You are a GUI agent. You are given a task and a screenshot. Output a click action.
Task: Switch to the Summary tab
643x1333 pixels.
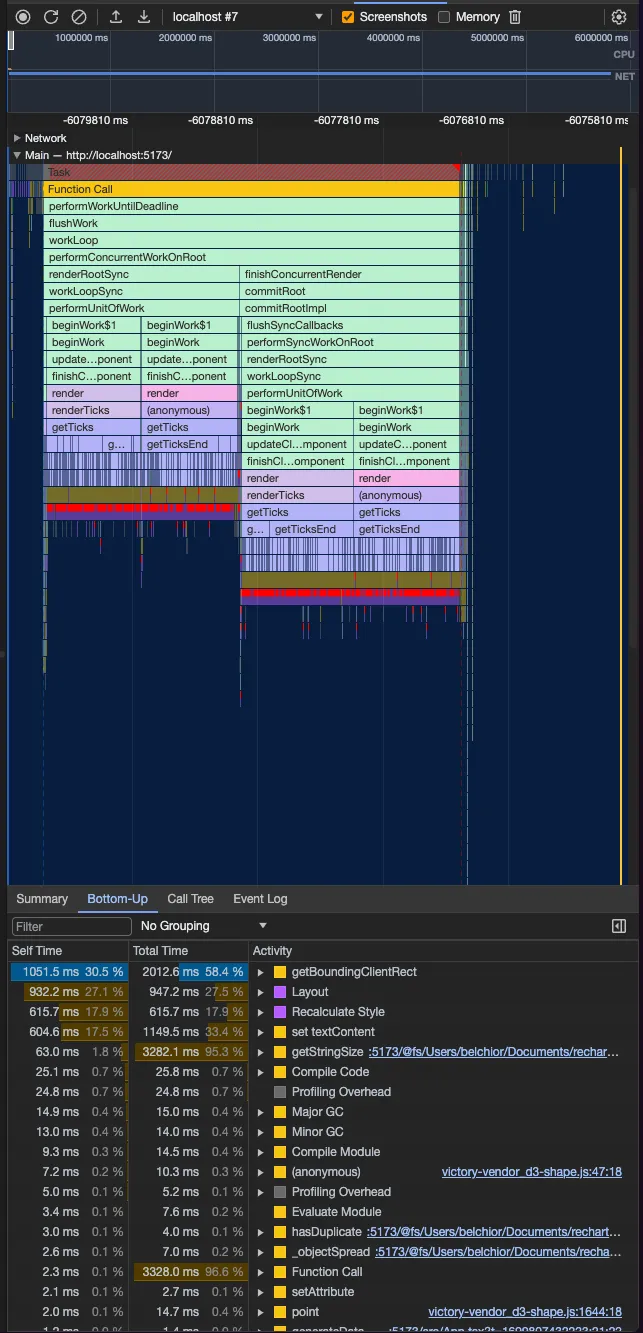coord(42,899)
